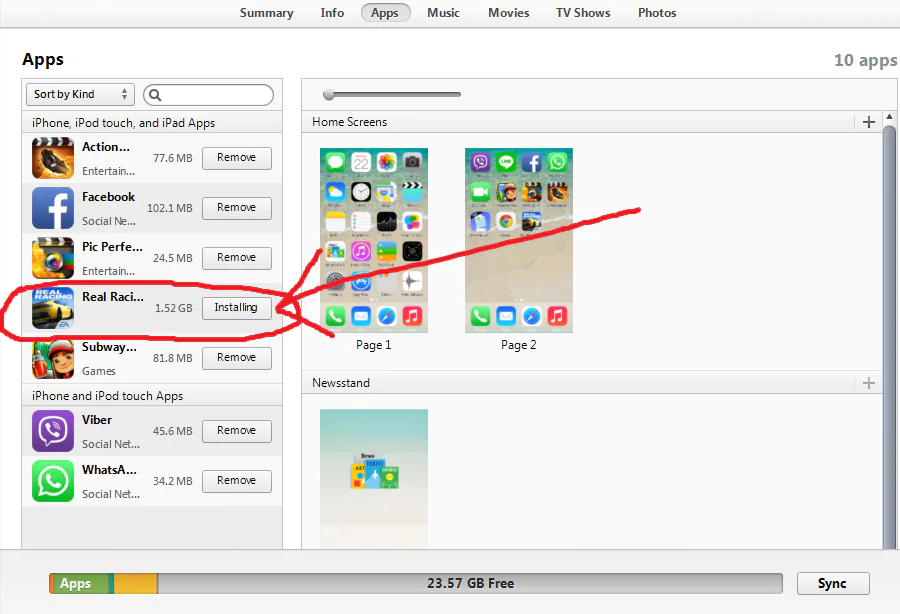
Task: Remove the Facebook app
Action: tap(236, 208)
